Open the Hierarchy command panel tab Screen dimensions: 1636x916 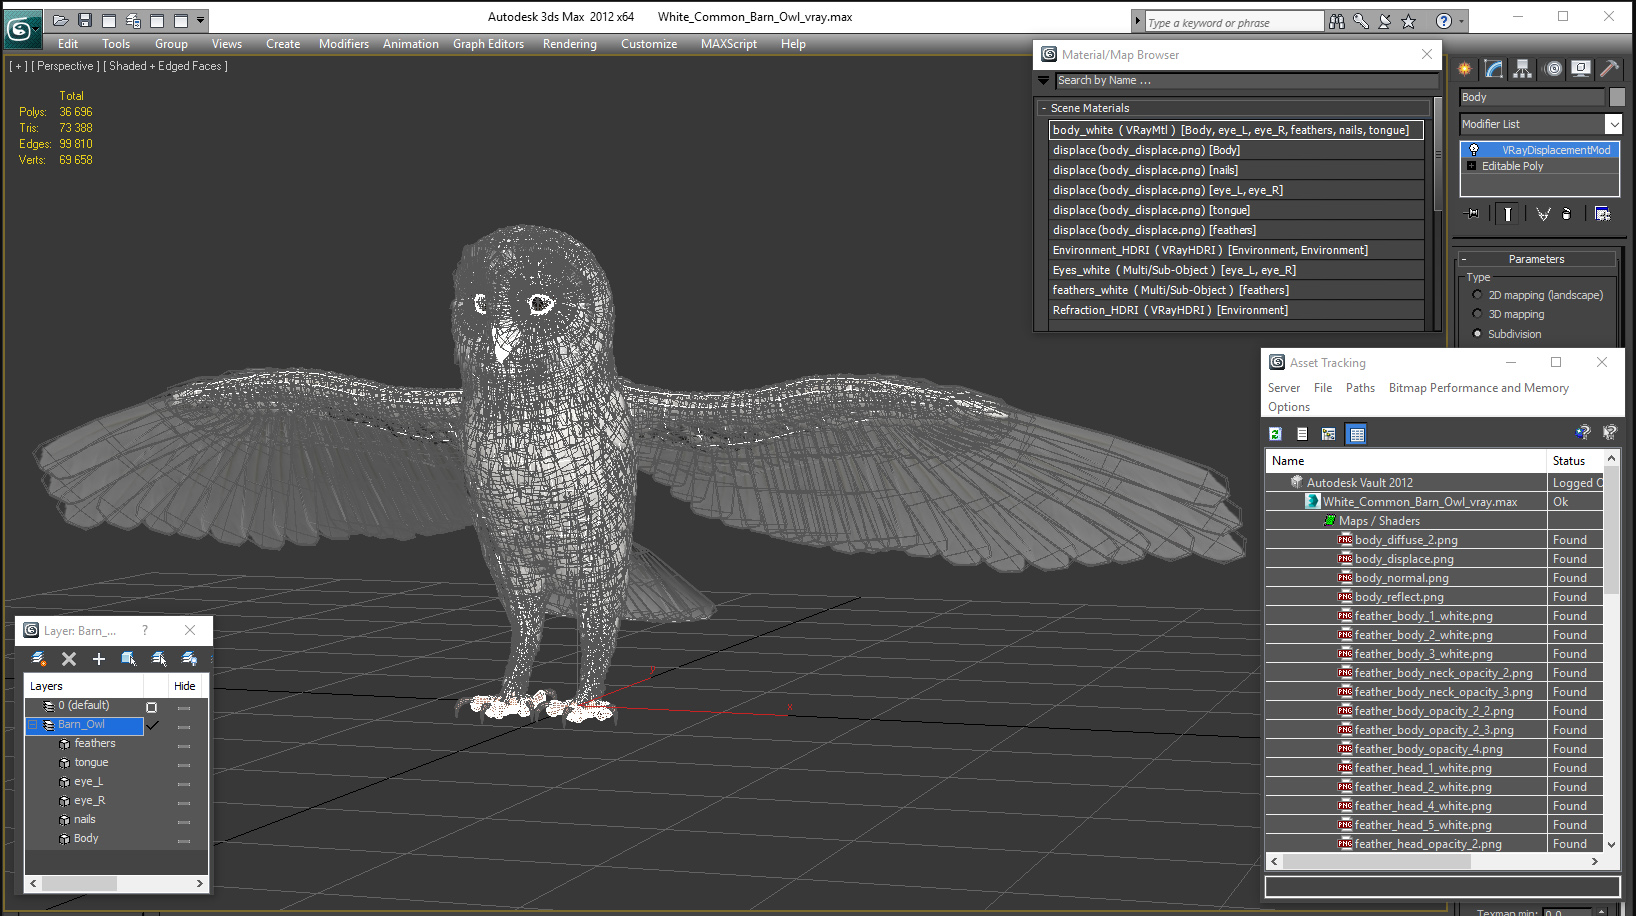click(x=1522, y=69)
